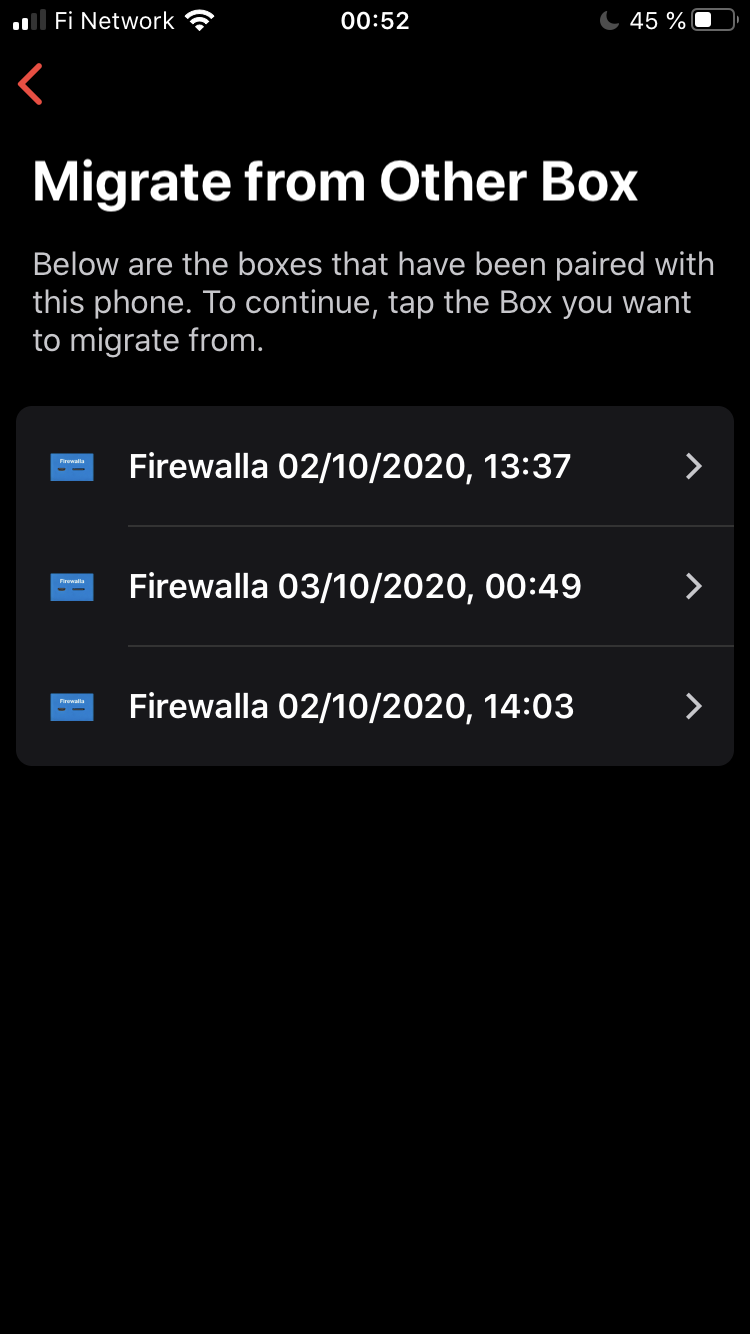Screen dimensions: 750x1334
Task: Tap the red back arrow
Action: tap(31, 84)
